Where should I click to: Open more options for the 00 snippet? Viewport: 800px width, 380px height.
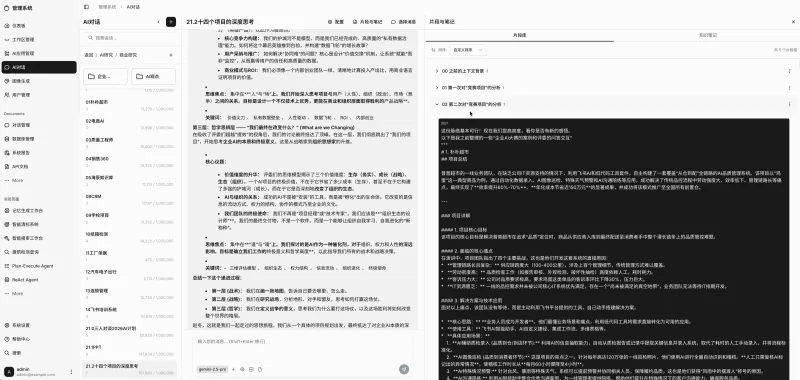(x=789, y=71)
